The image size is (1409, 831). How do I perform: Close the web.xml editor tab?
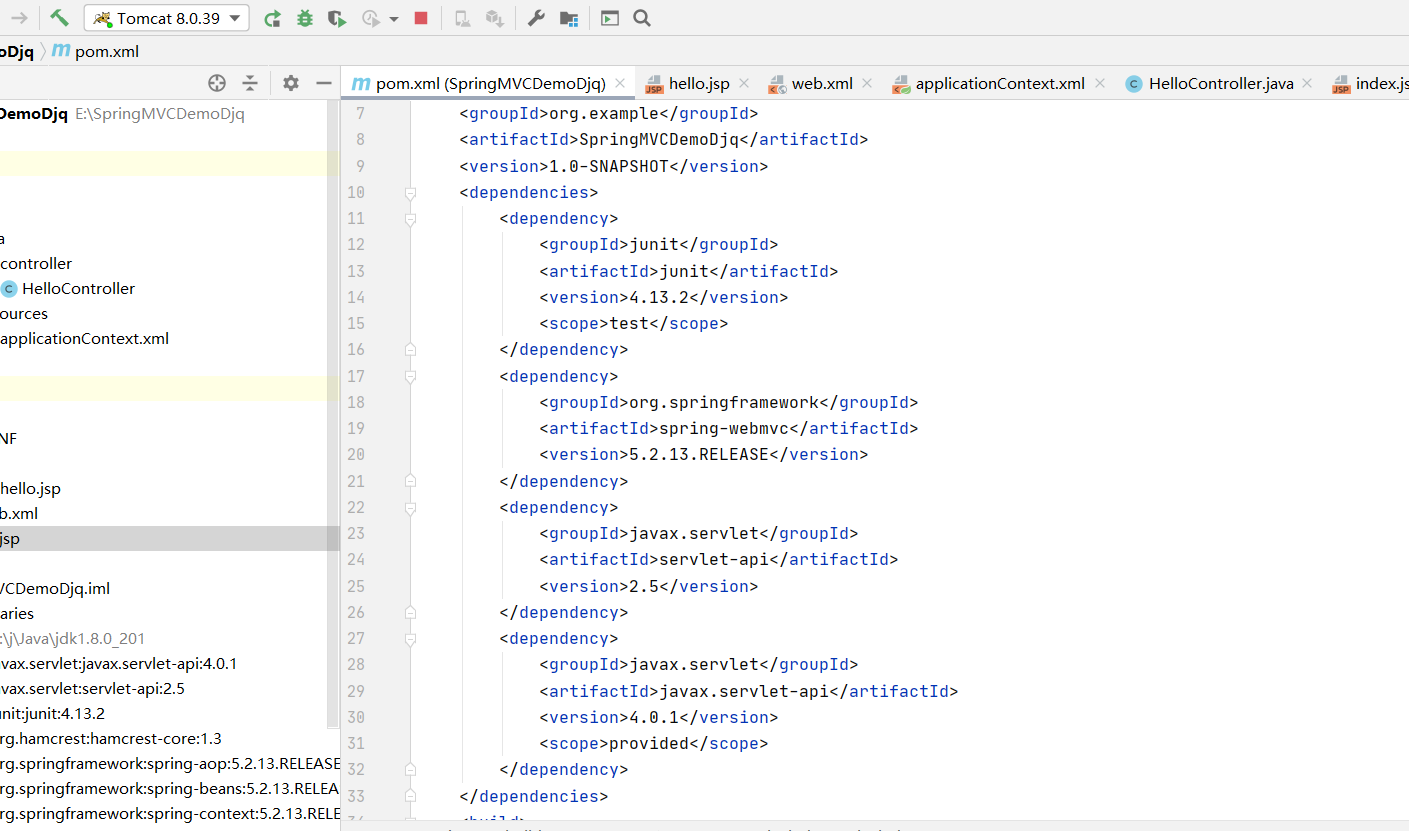point(867,84)
